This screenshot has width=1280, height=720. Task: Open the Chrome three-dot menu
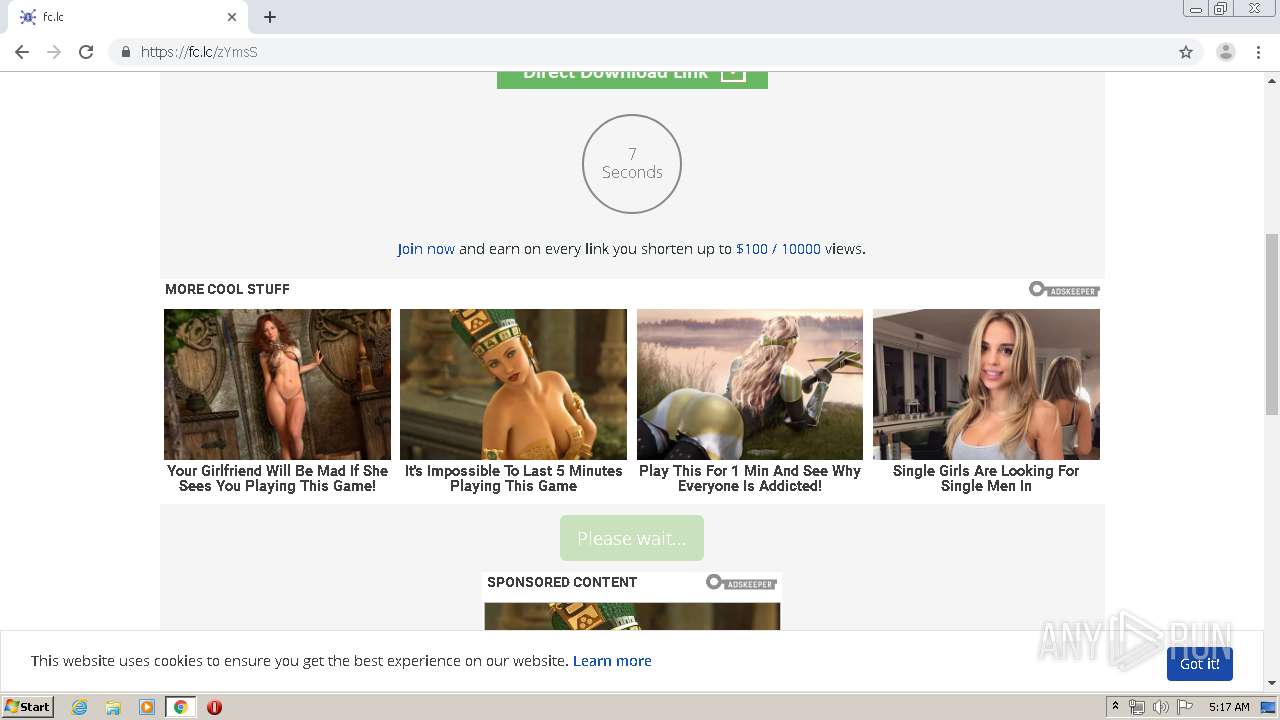pyautogui.click(x=1258, y=52)
